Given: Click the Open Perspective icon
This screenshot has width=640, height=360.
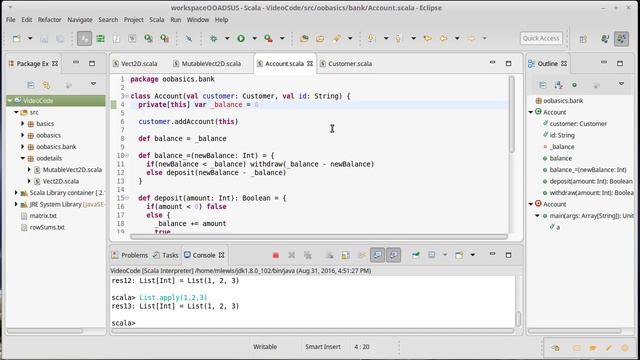Looking at the screenshot, I should click(583, 39).
